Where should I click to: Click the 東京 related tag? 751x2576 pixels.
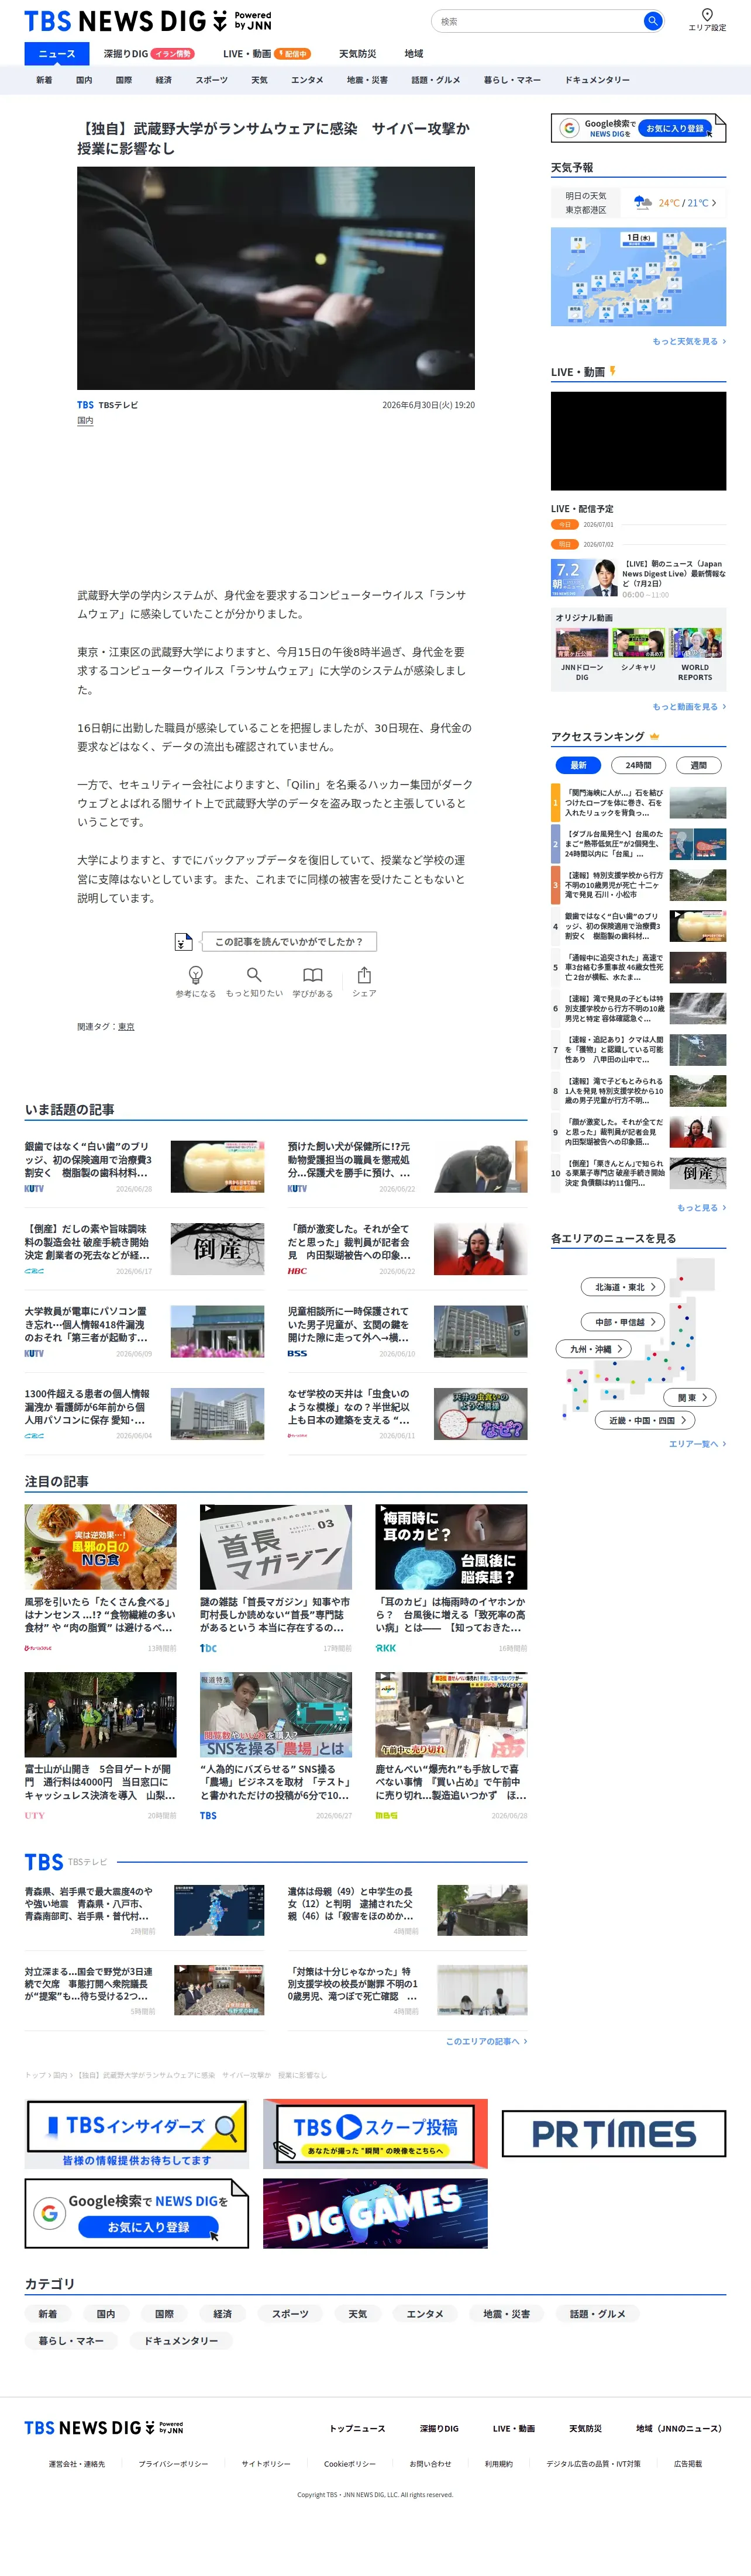(126, 1027)
